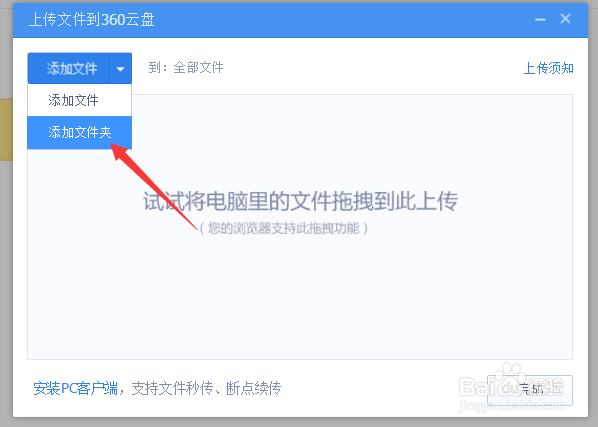Close the 上传文件到360云盘 dialog
The height and width of the screenshot is (427, 598).
565,19
